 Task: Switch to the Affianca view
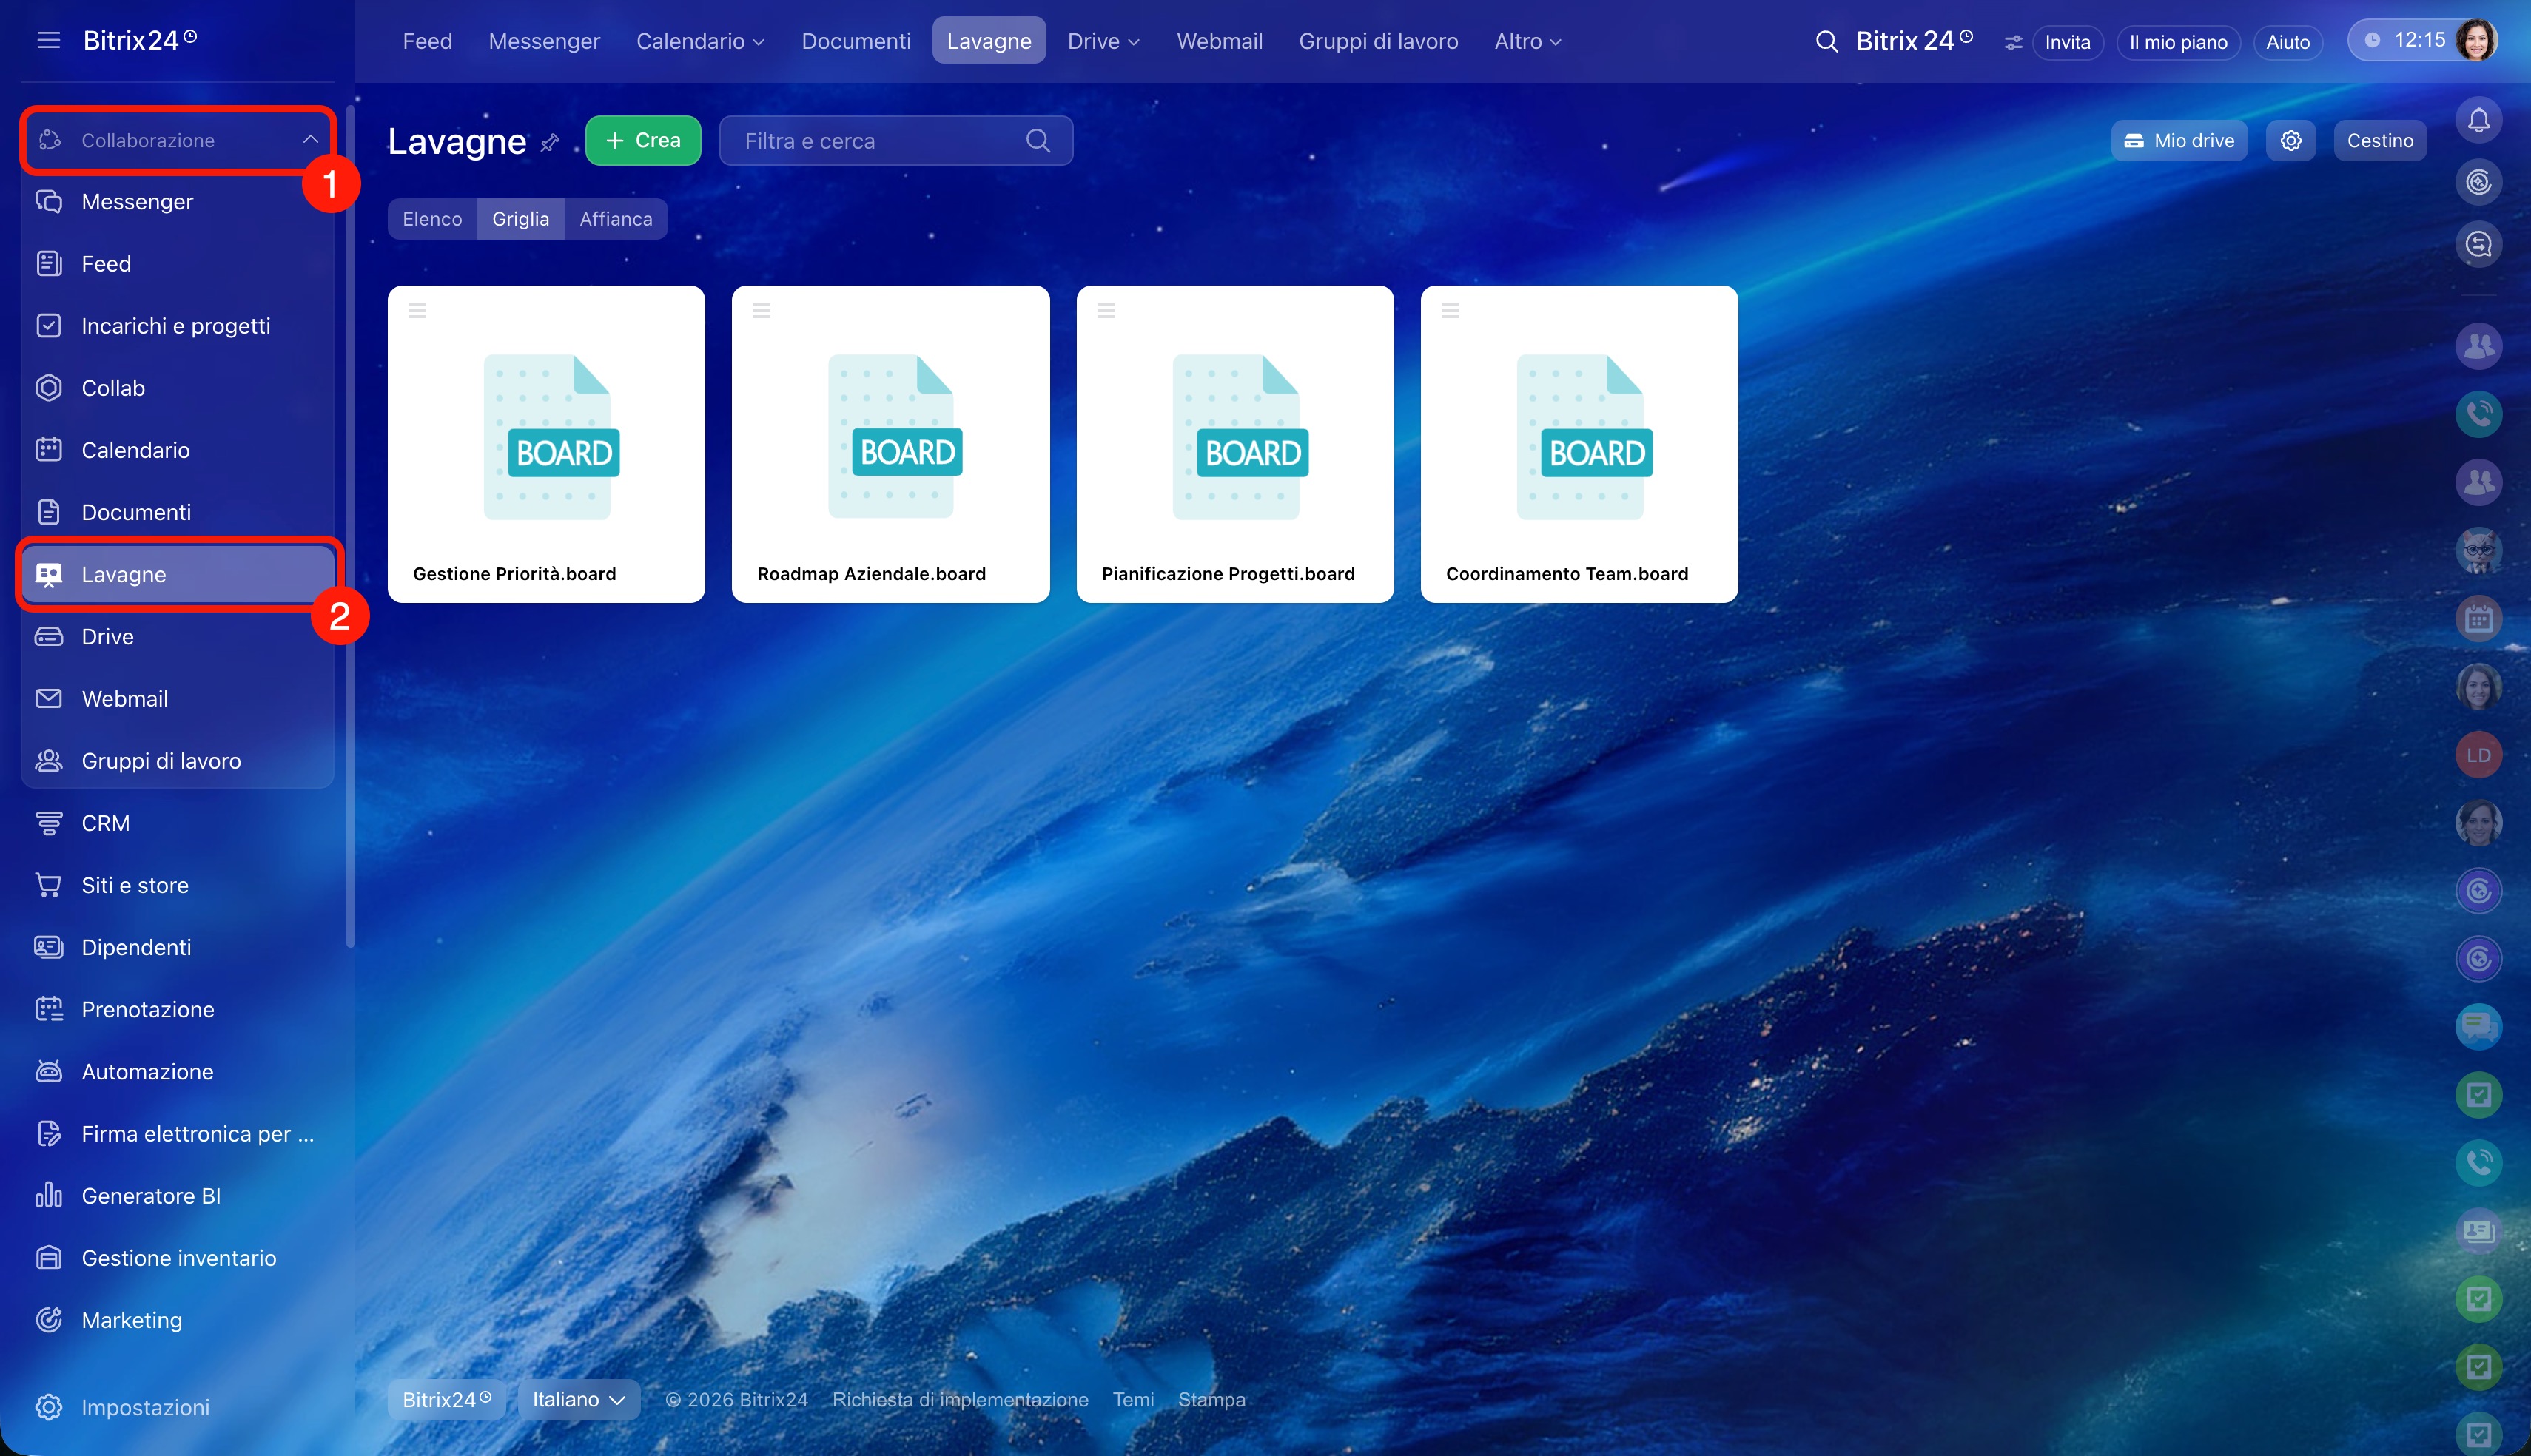click(616, 219)
